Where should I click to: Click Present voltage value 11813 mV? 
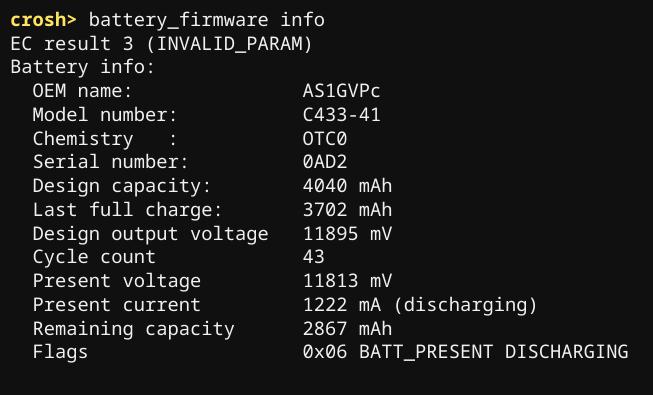click(347, 280)
